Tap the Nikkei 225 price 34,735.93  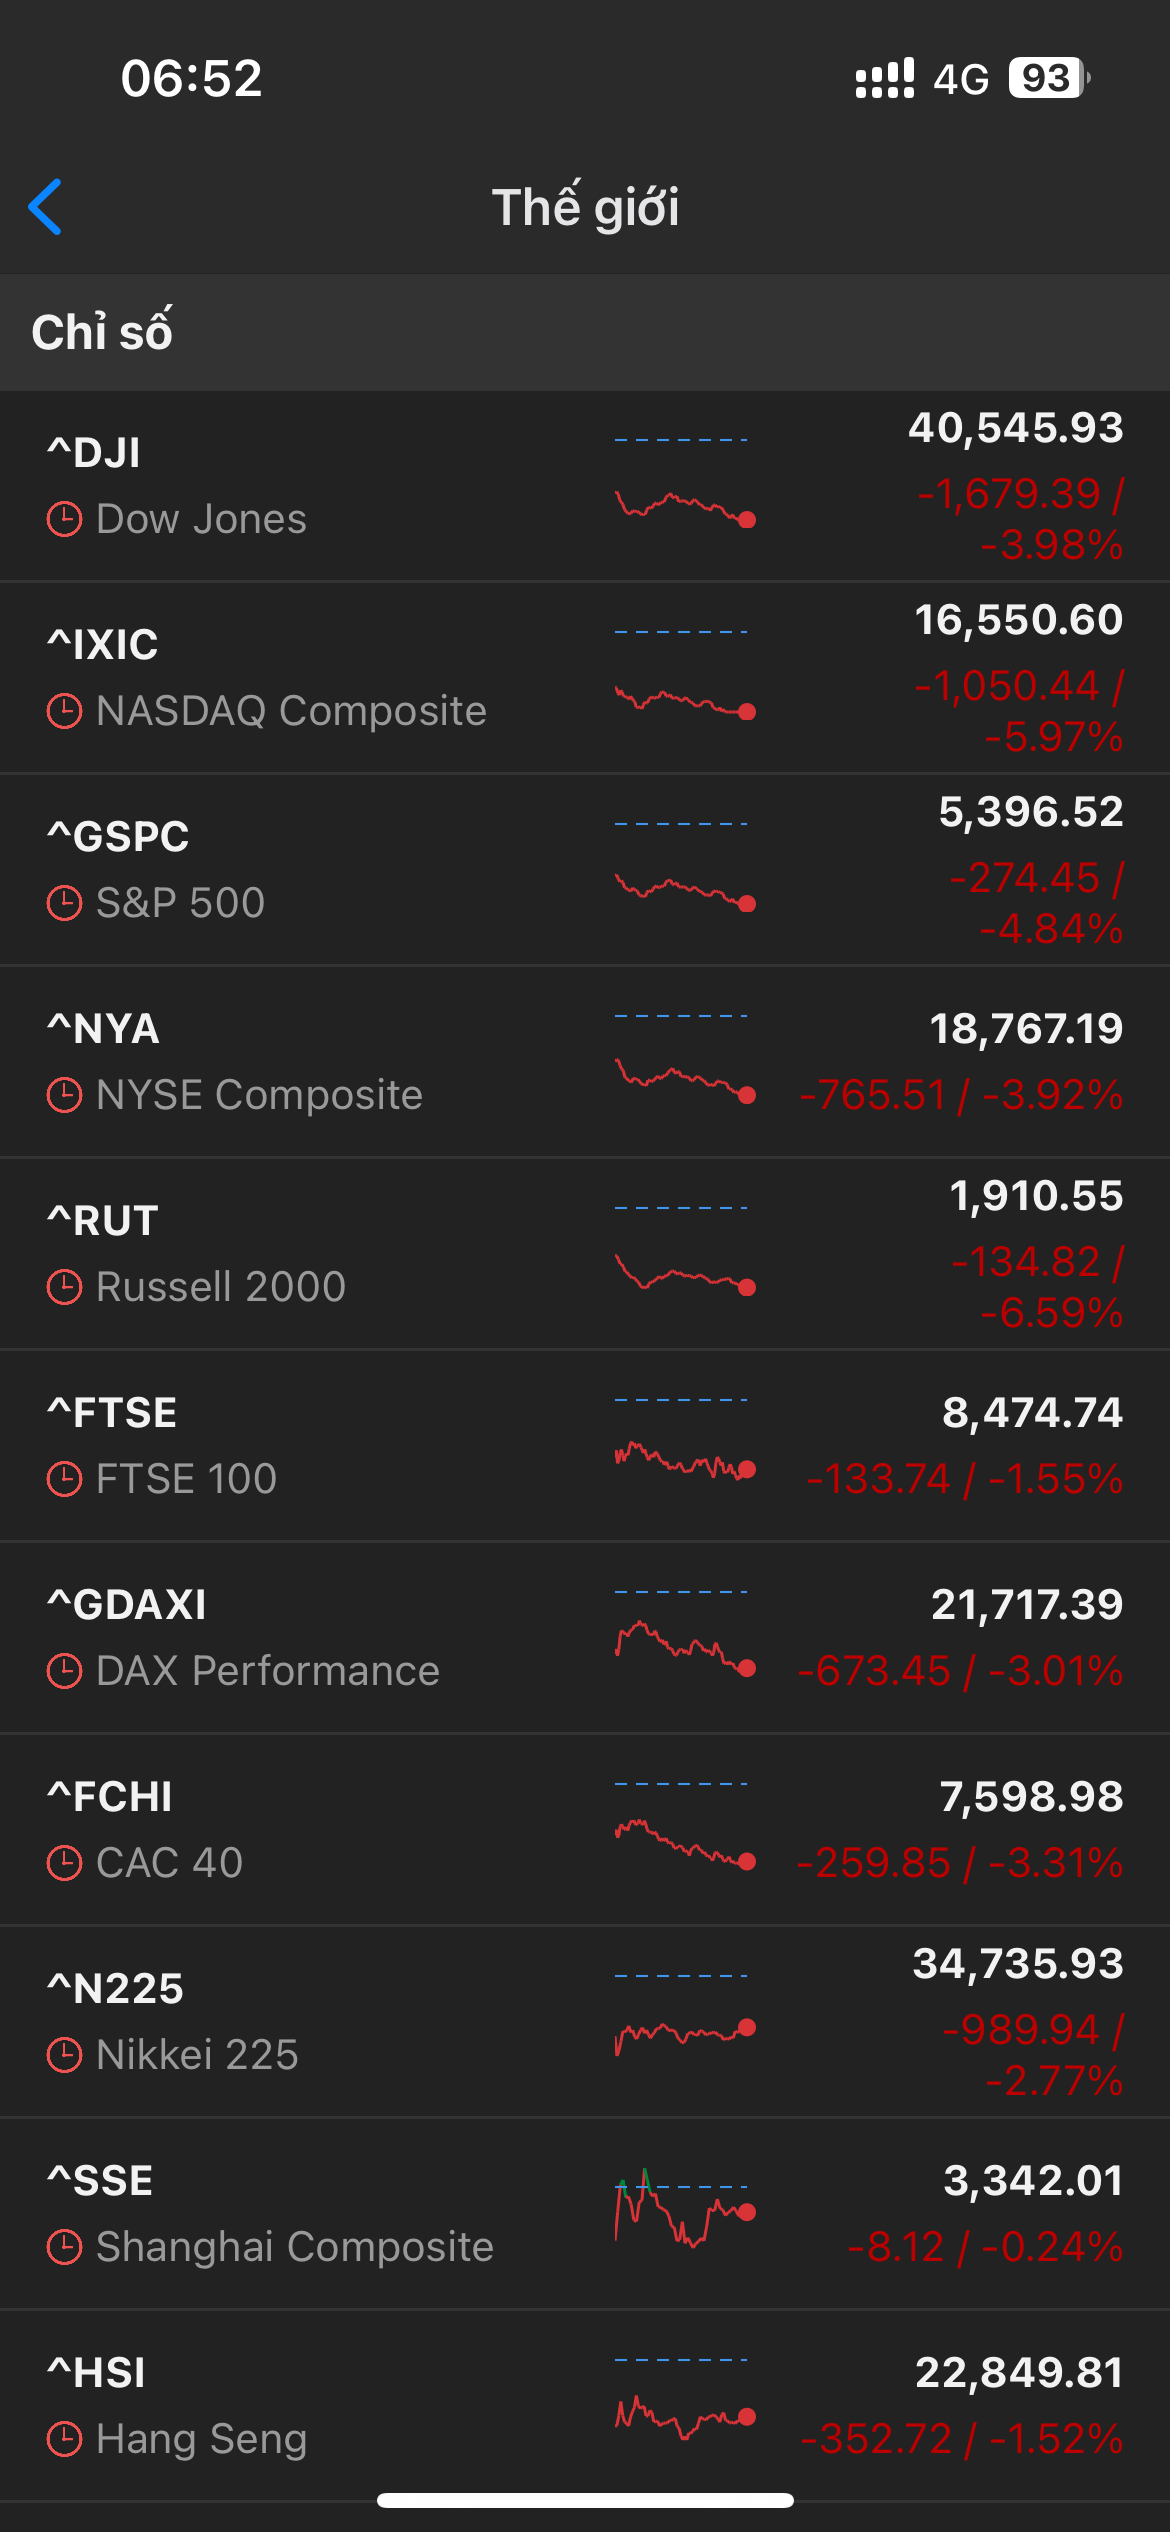click(1018, 1964)
